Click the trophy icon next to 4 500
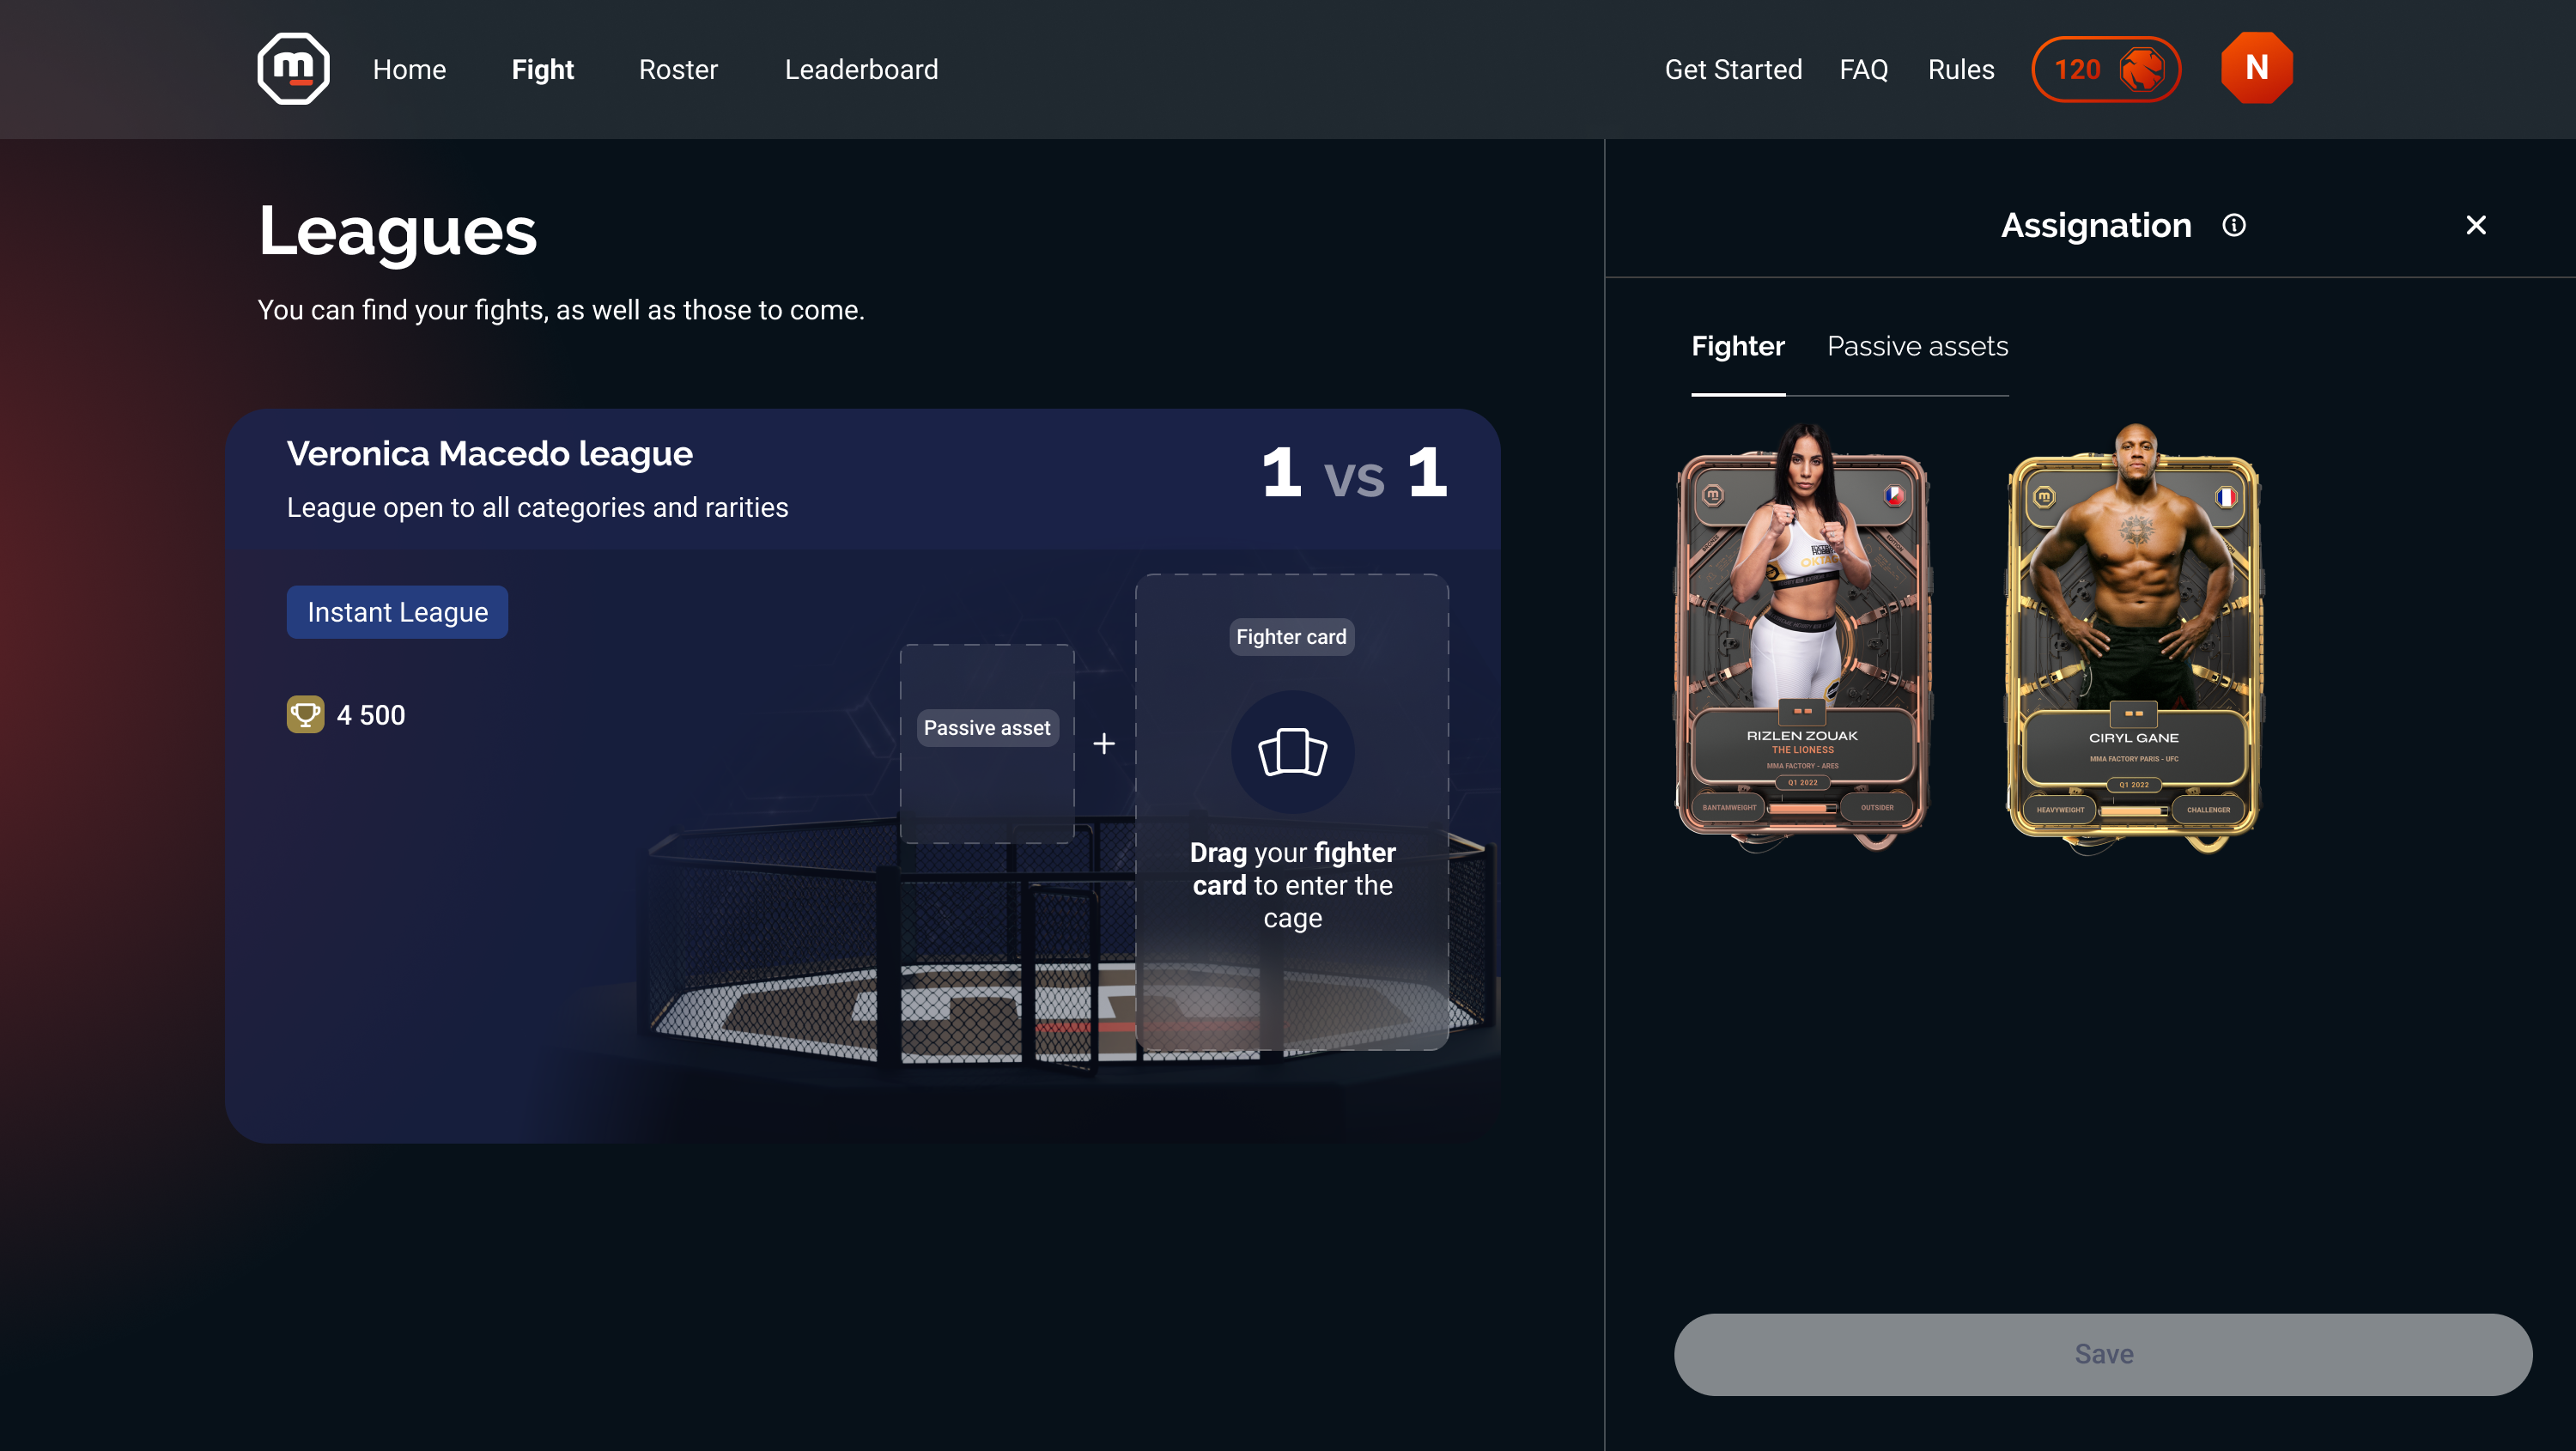This screenshot has height=1451, width=2576. (305, 714)
